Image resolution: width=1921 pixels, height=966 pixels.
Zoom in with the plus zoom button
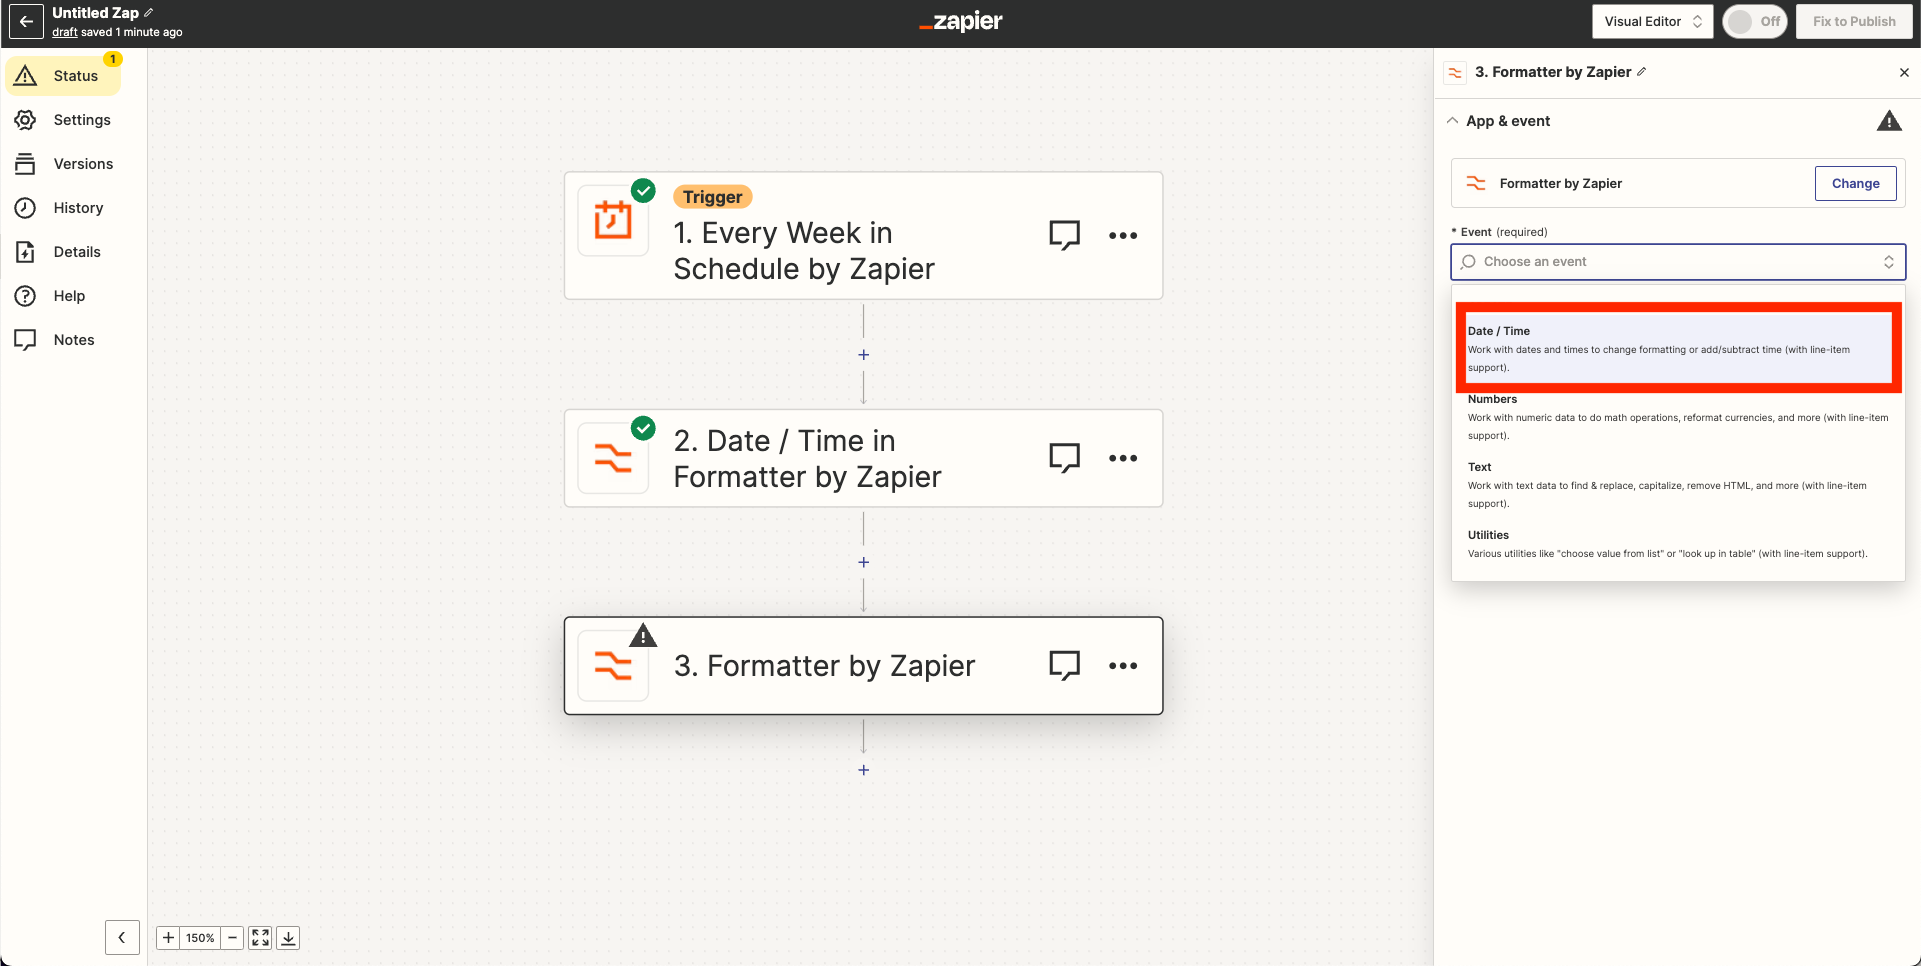(168, 937)
